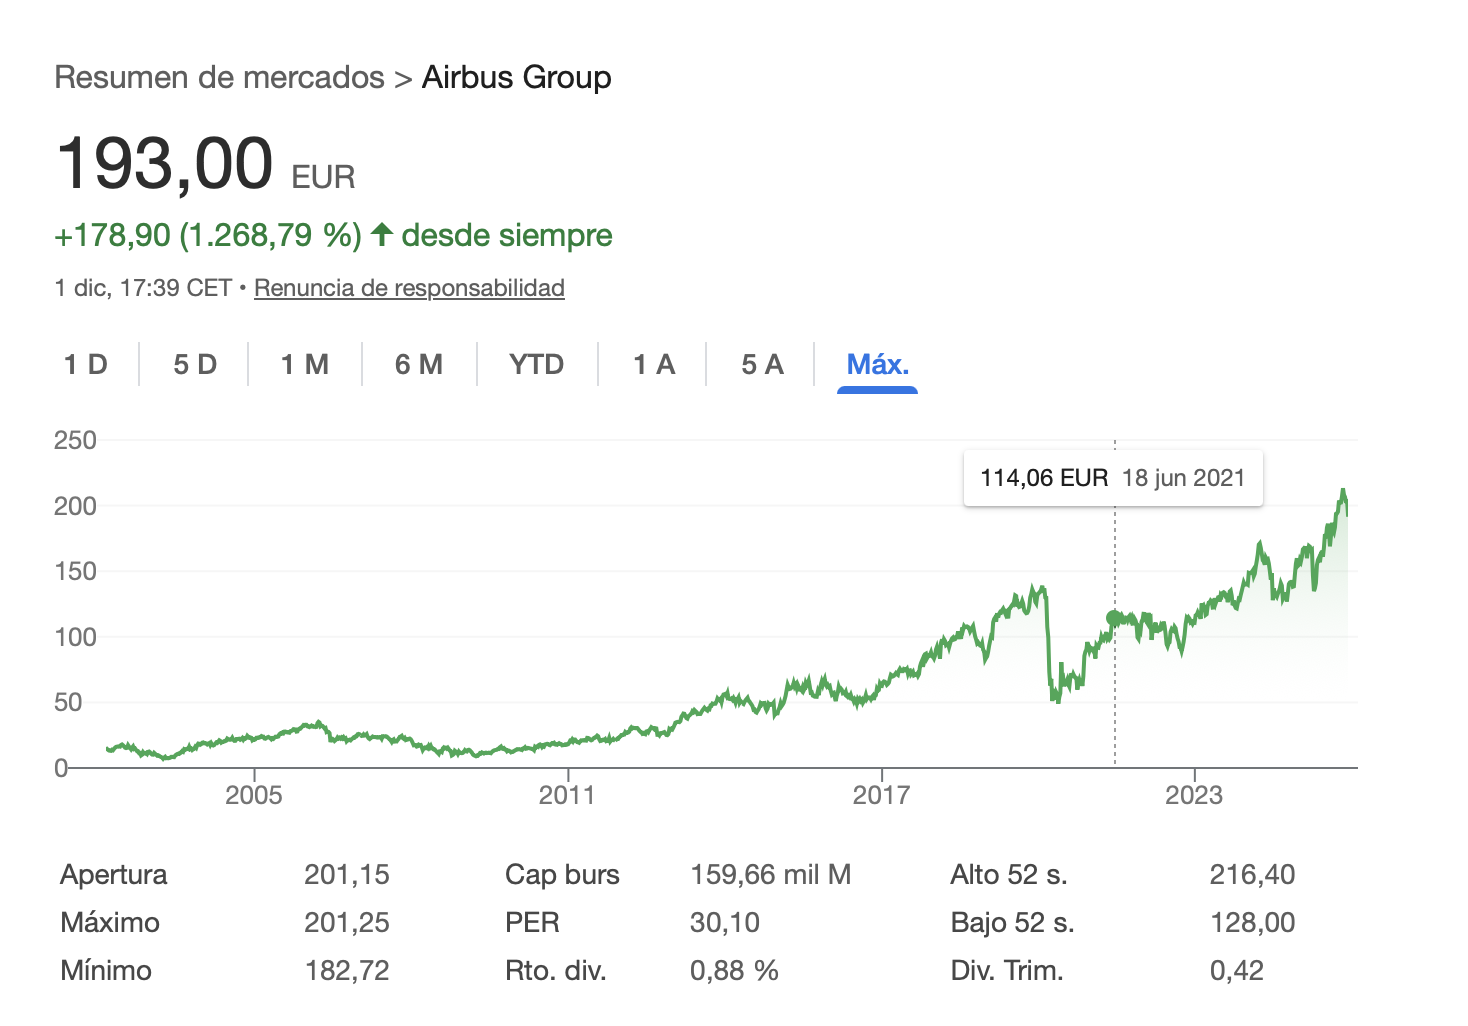Open the Renuncia de responsabilidad link
The width and height of the screenshot is (1468, 1026).
(409, 288)
